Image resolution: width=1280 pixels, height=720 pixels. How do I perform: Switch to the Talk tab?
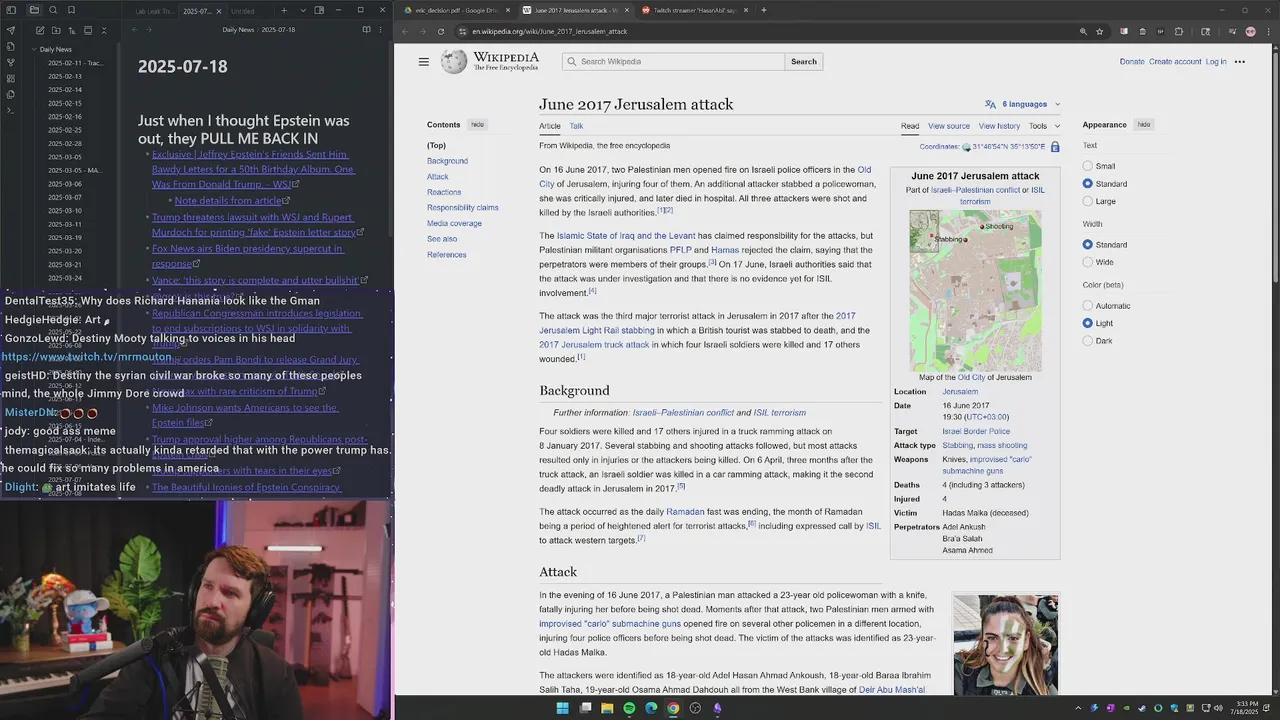click(576, 126)
